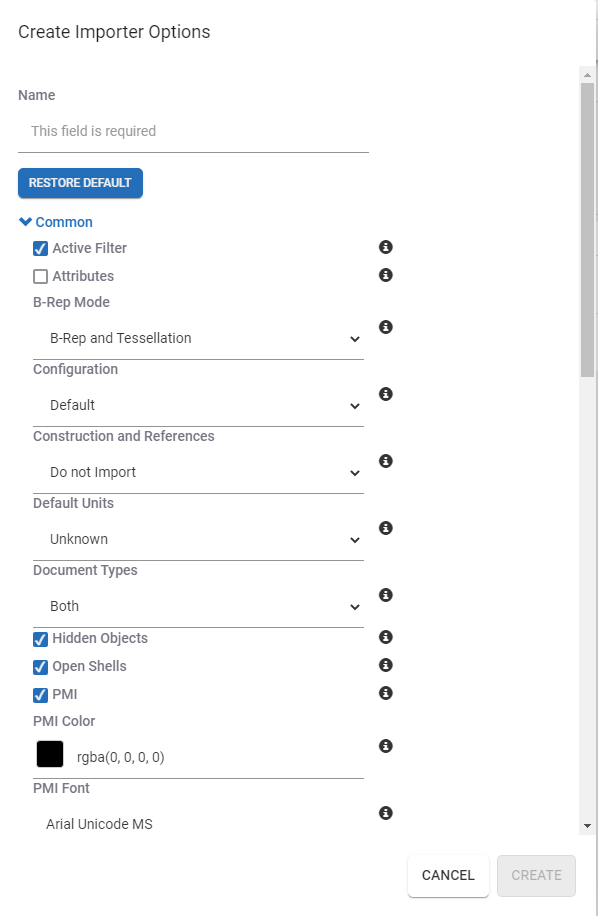This screenshot has height=916, width=598.
Task: Click the info icon beside Attributes
Action: [385, 275]
